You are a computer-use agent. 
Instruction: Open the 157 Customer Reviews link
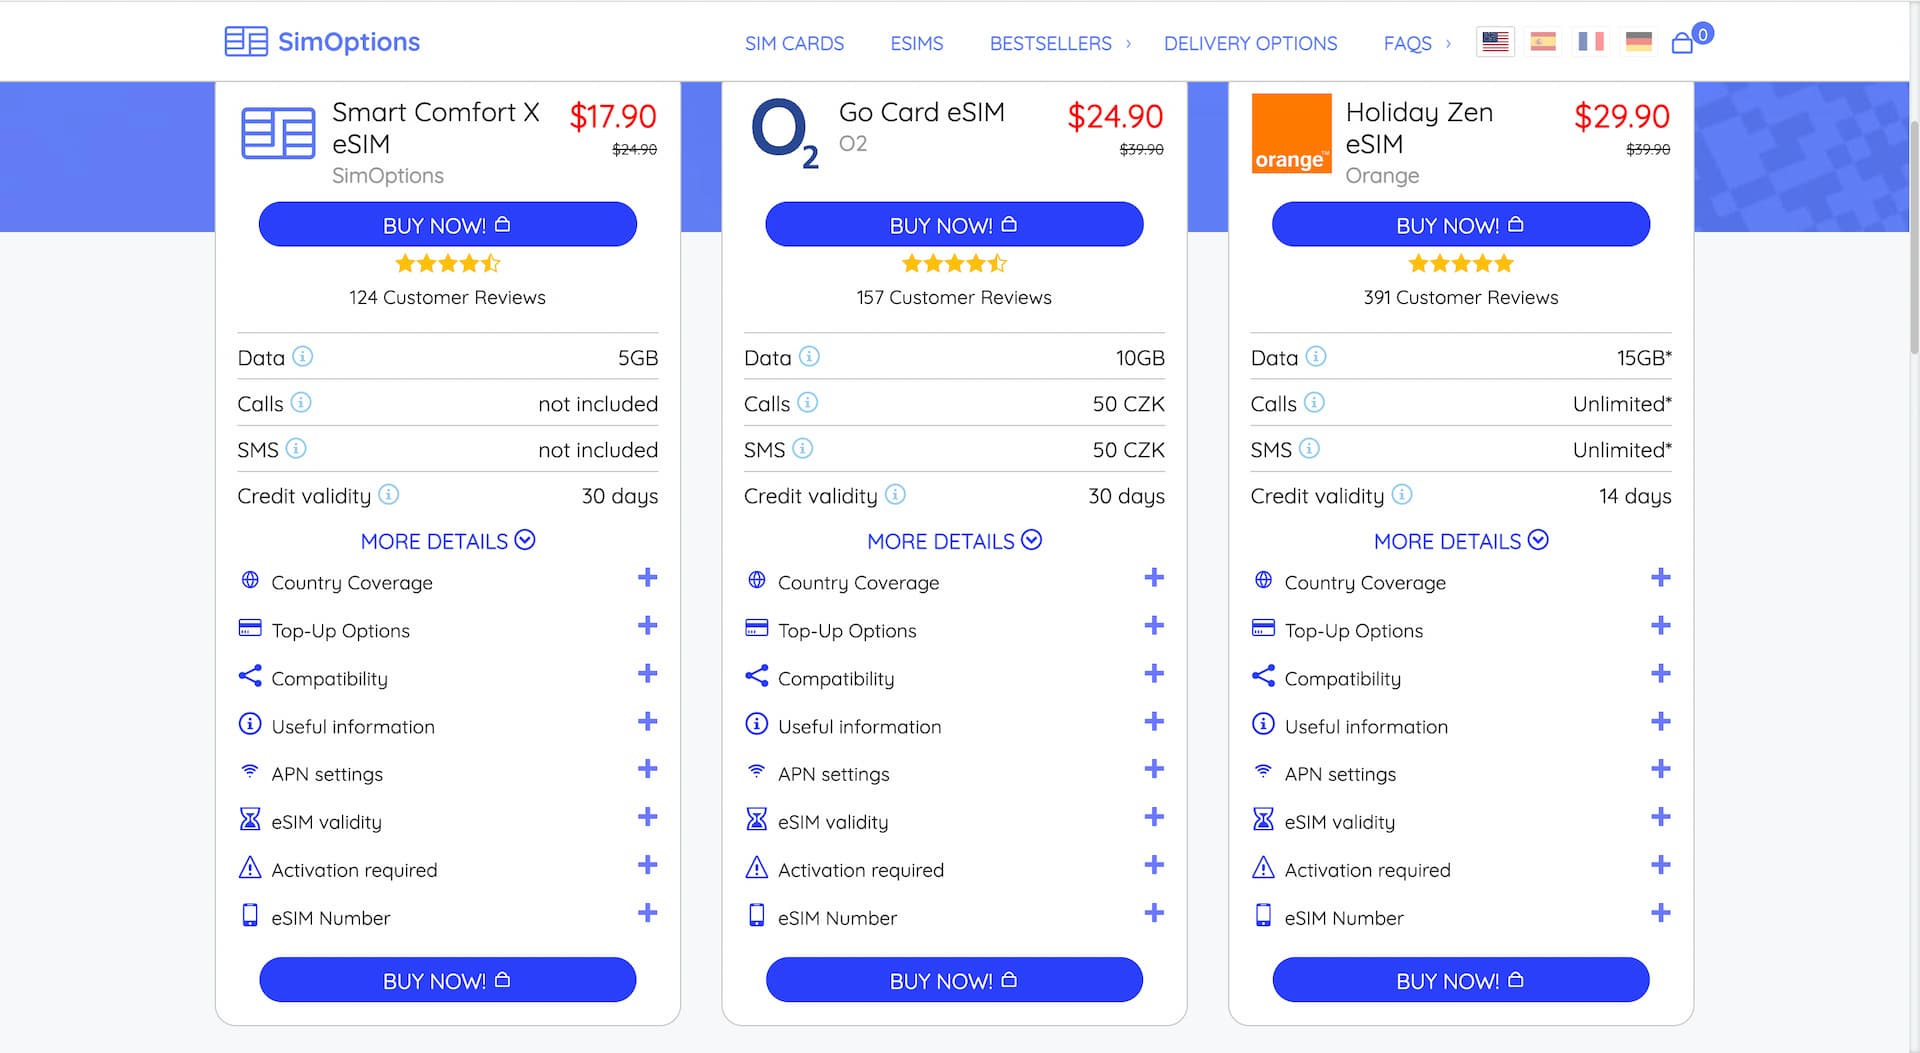coord(954,297)
